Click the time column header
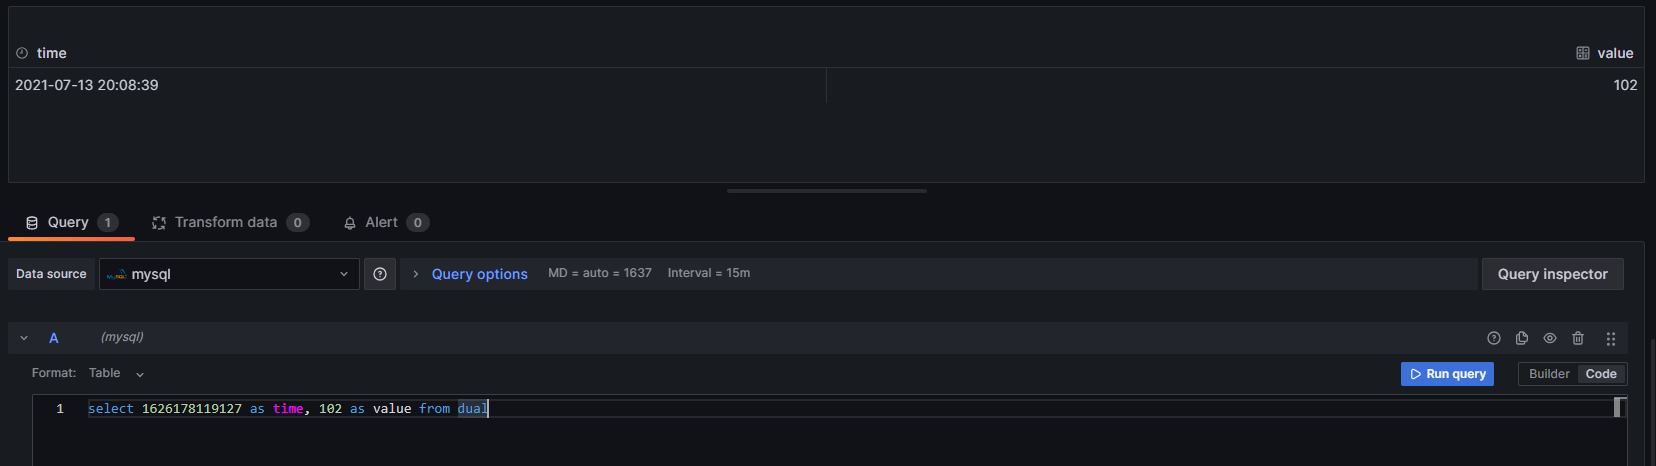Screen dimensions: 1656x466 click(52, 53)
